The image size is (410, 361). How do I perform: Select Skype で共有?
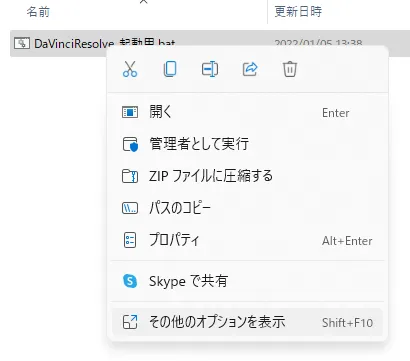click(247, 281)
